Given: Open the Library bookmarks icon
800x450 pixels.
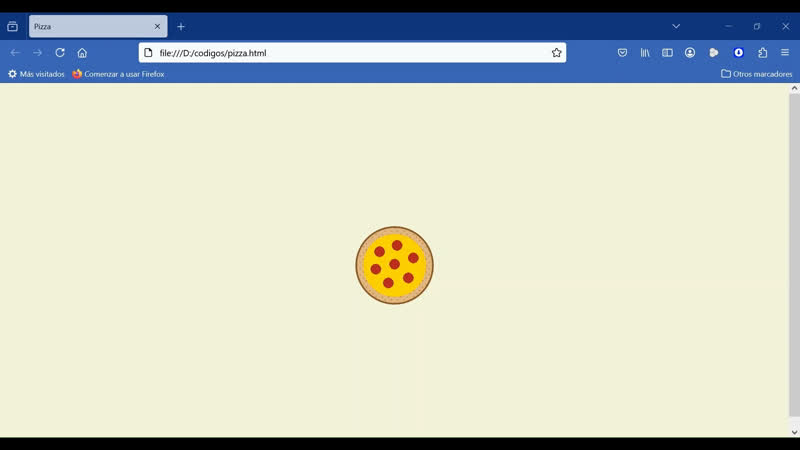Looking at the screenshot, I should click(x=645, y=53).
